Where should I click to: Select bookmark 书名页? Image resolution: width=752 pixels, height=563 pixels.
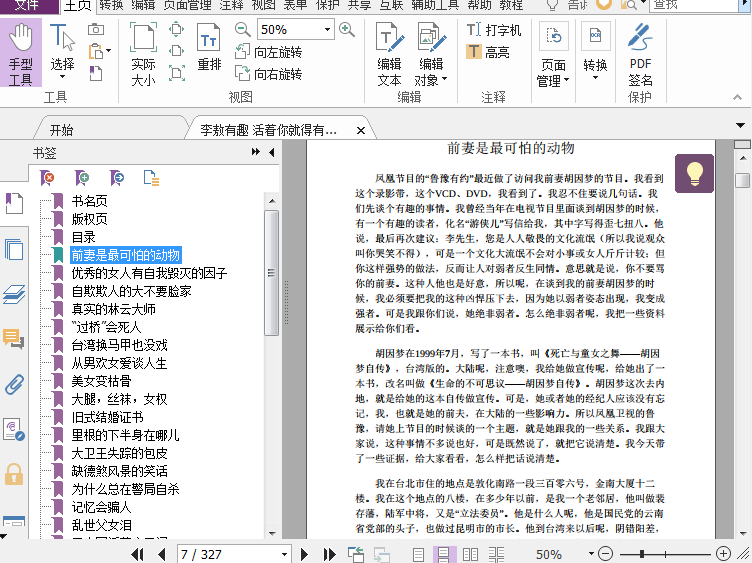pos(89,201)
